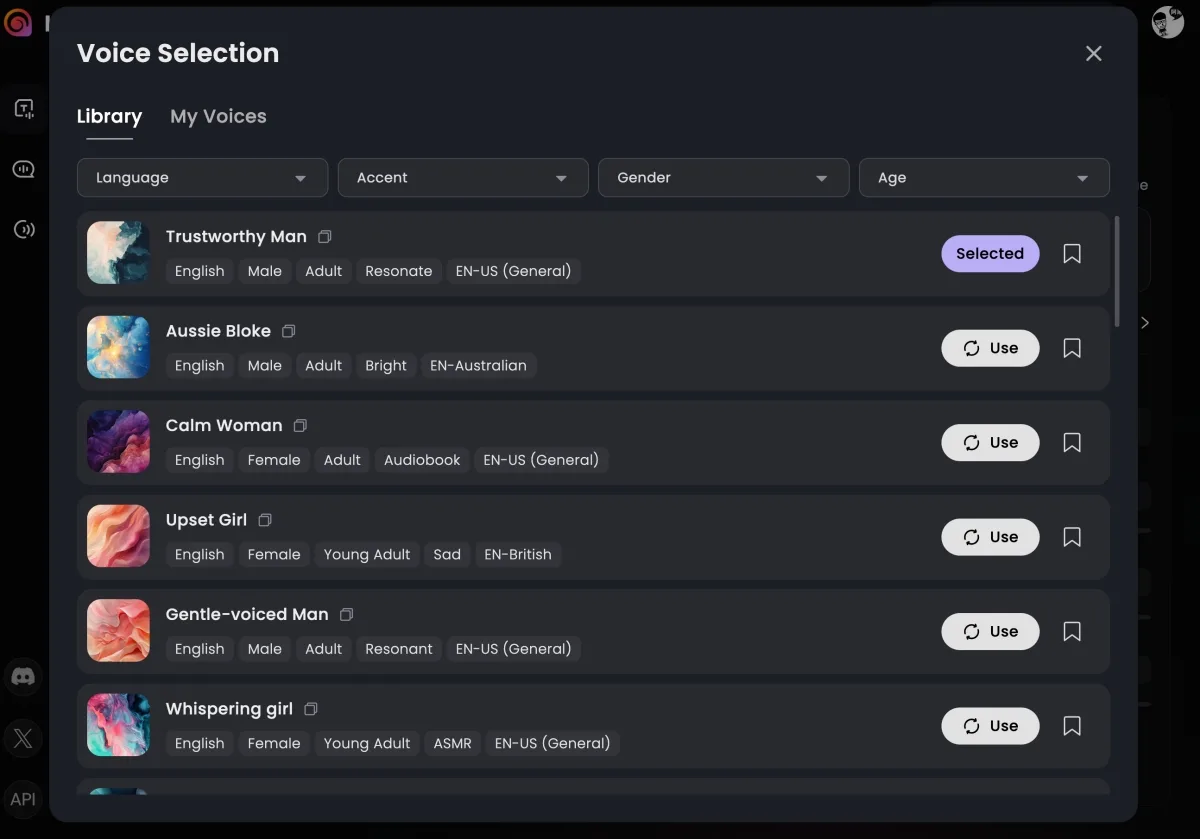Switch to the My Voices tab

pyautogui.click(x=218, y=116)
